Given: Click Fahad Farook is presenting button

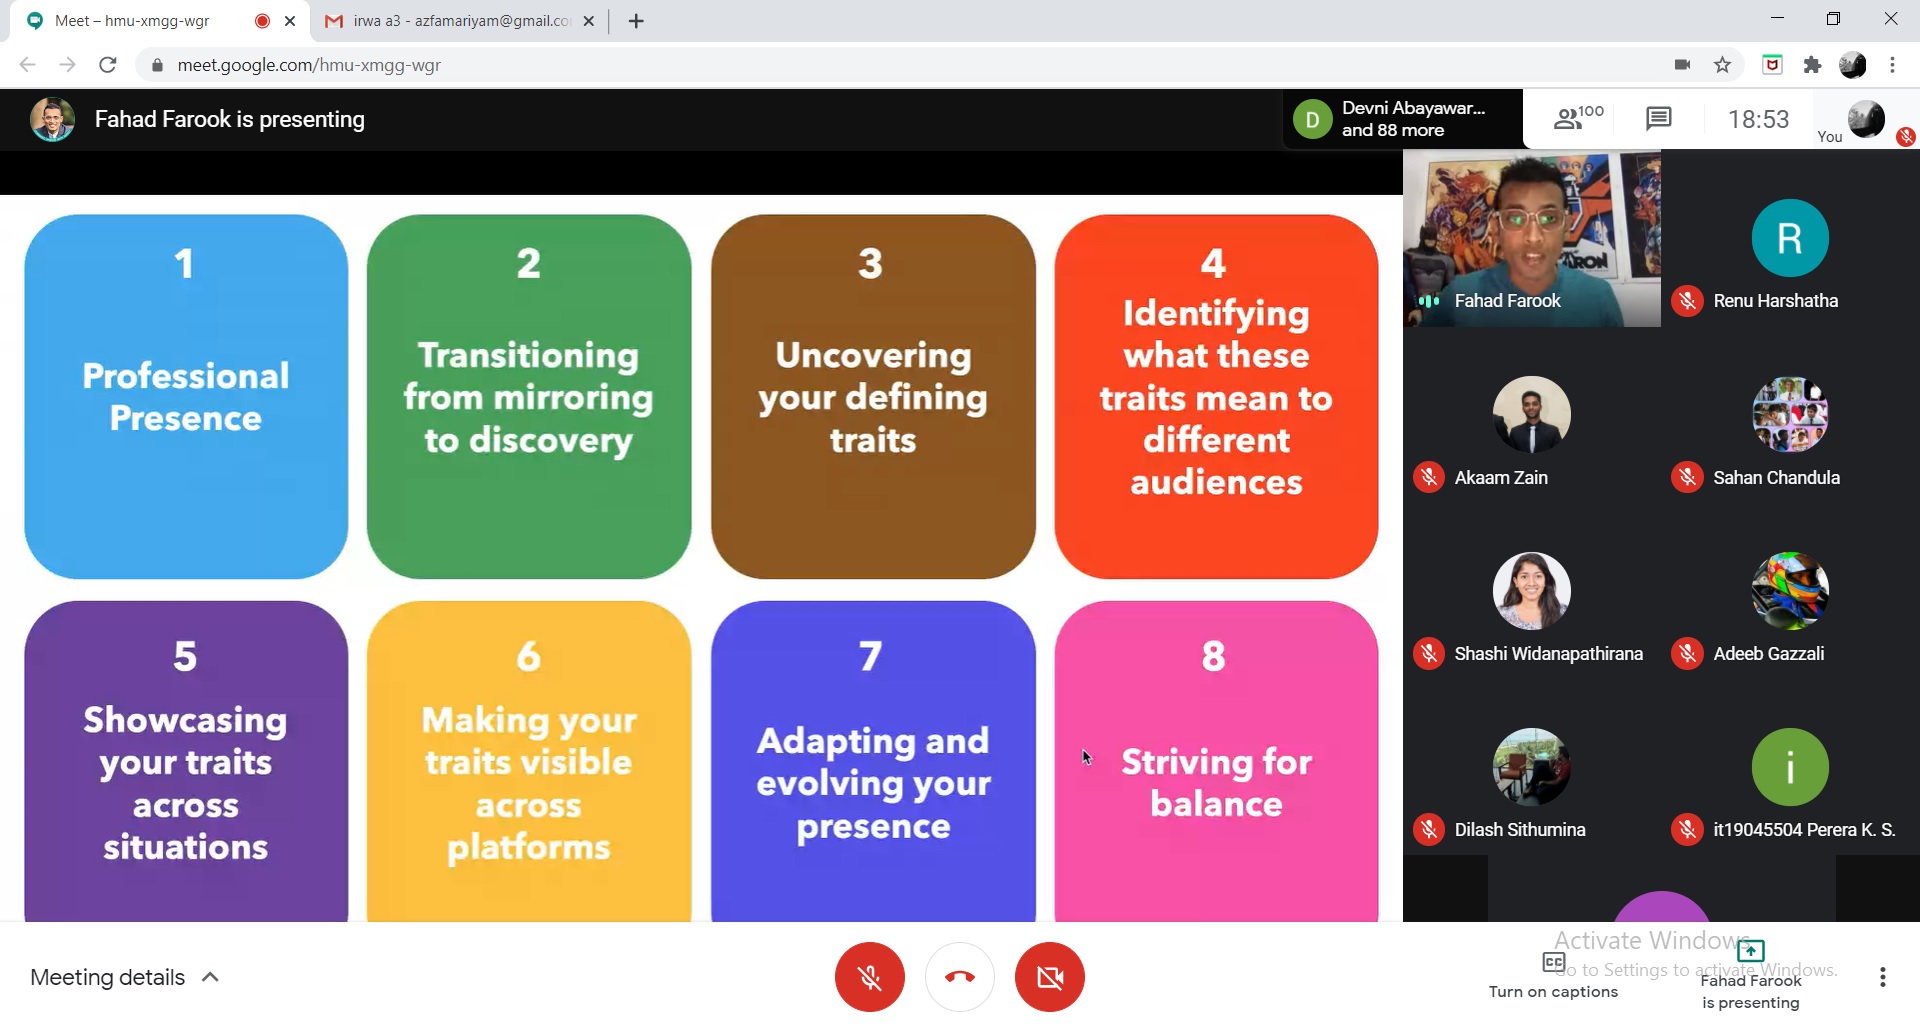Looking at the screenshot, I should point(1750,977).
